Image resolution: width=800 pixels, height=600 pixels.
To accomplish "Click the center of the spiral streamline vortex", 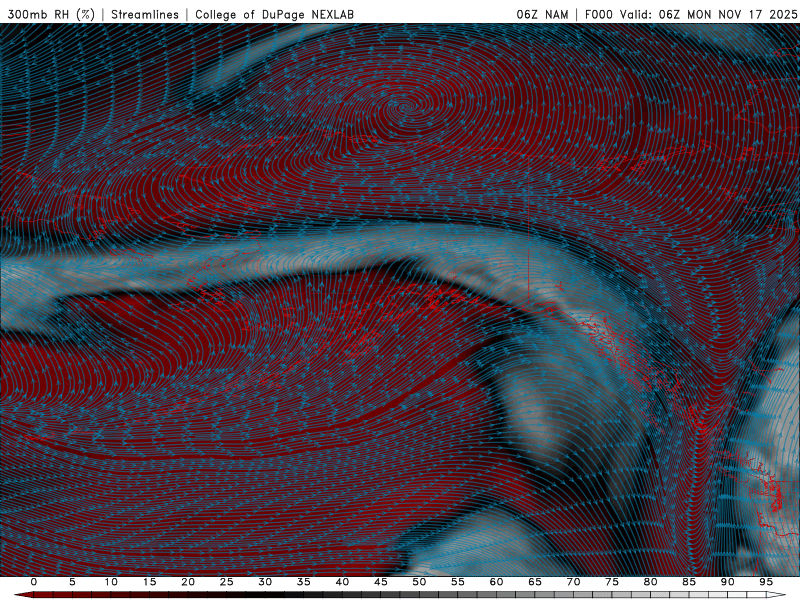I will (404, 107).
